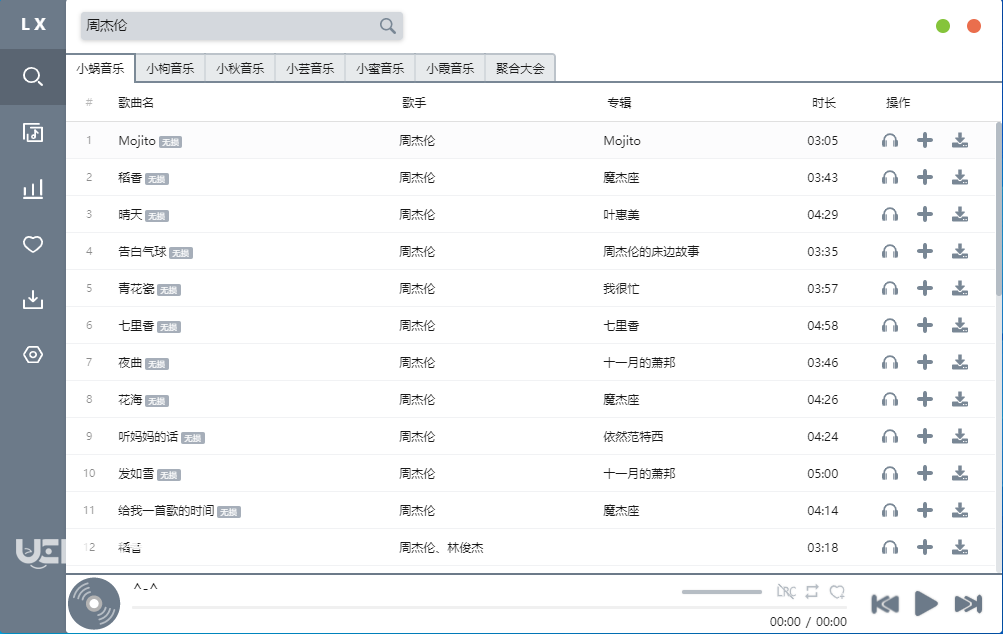
Task: Click the spinning album art in the player bar
Action: (93, 602)
